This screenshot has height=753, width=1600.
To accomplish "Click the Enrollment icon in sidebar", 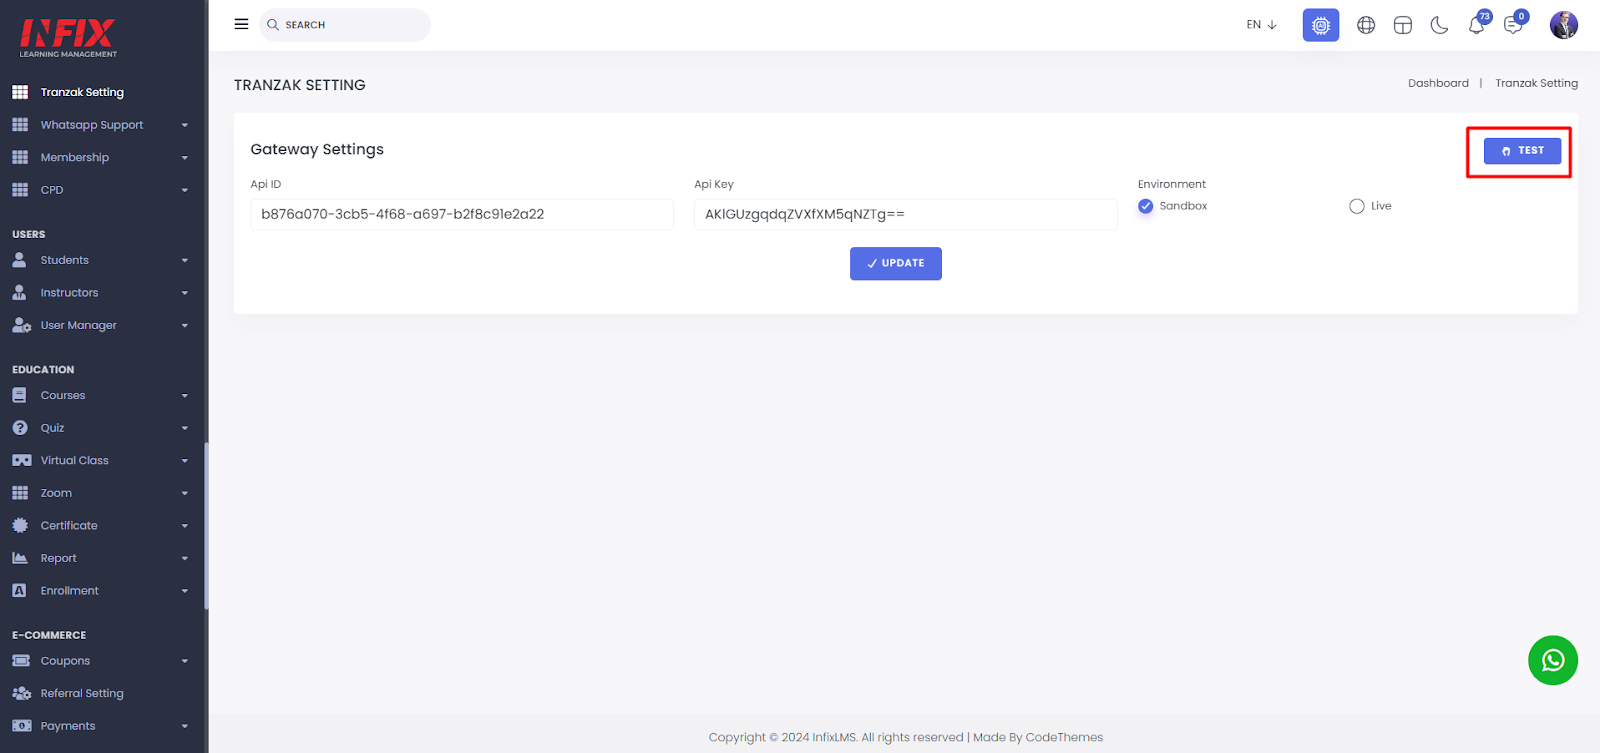I will [x=19, y=591].
